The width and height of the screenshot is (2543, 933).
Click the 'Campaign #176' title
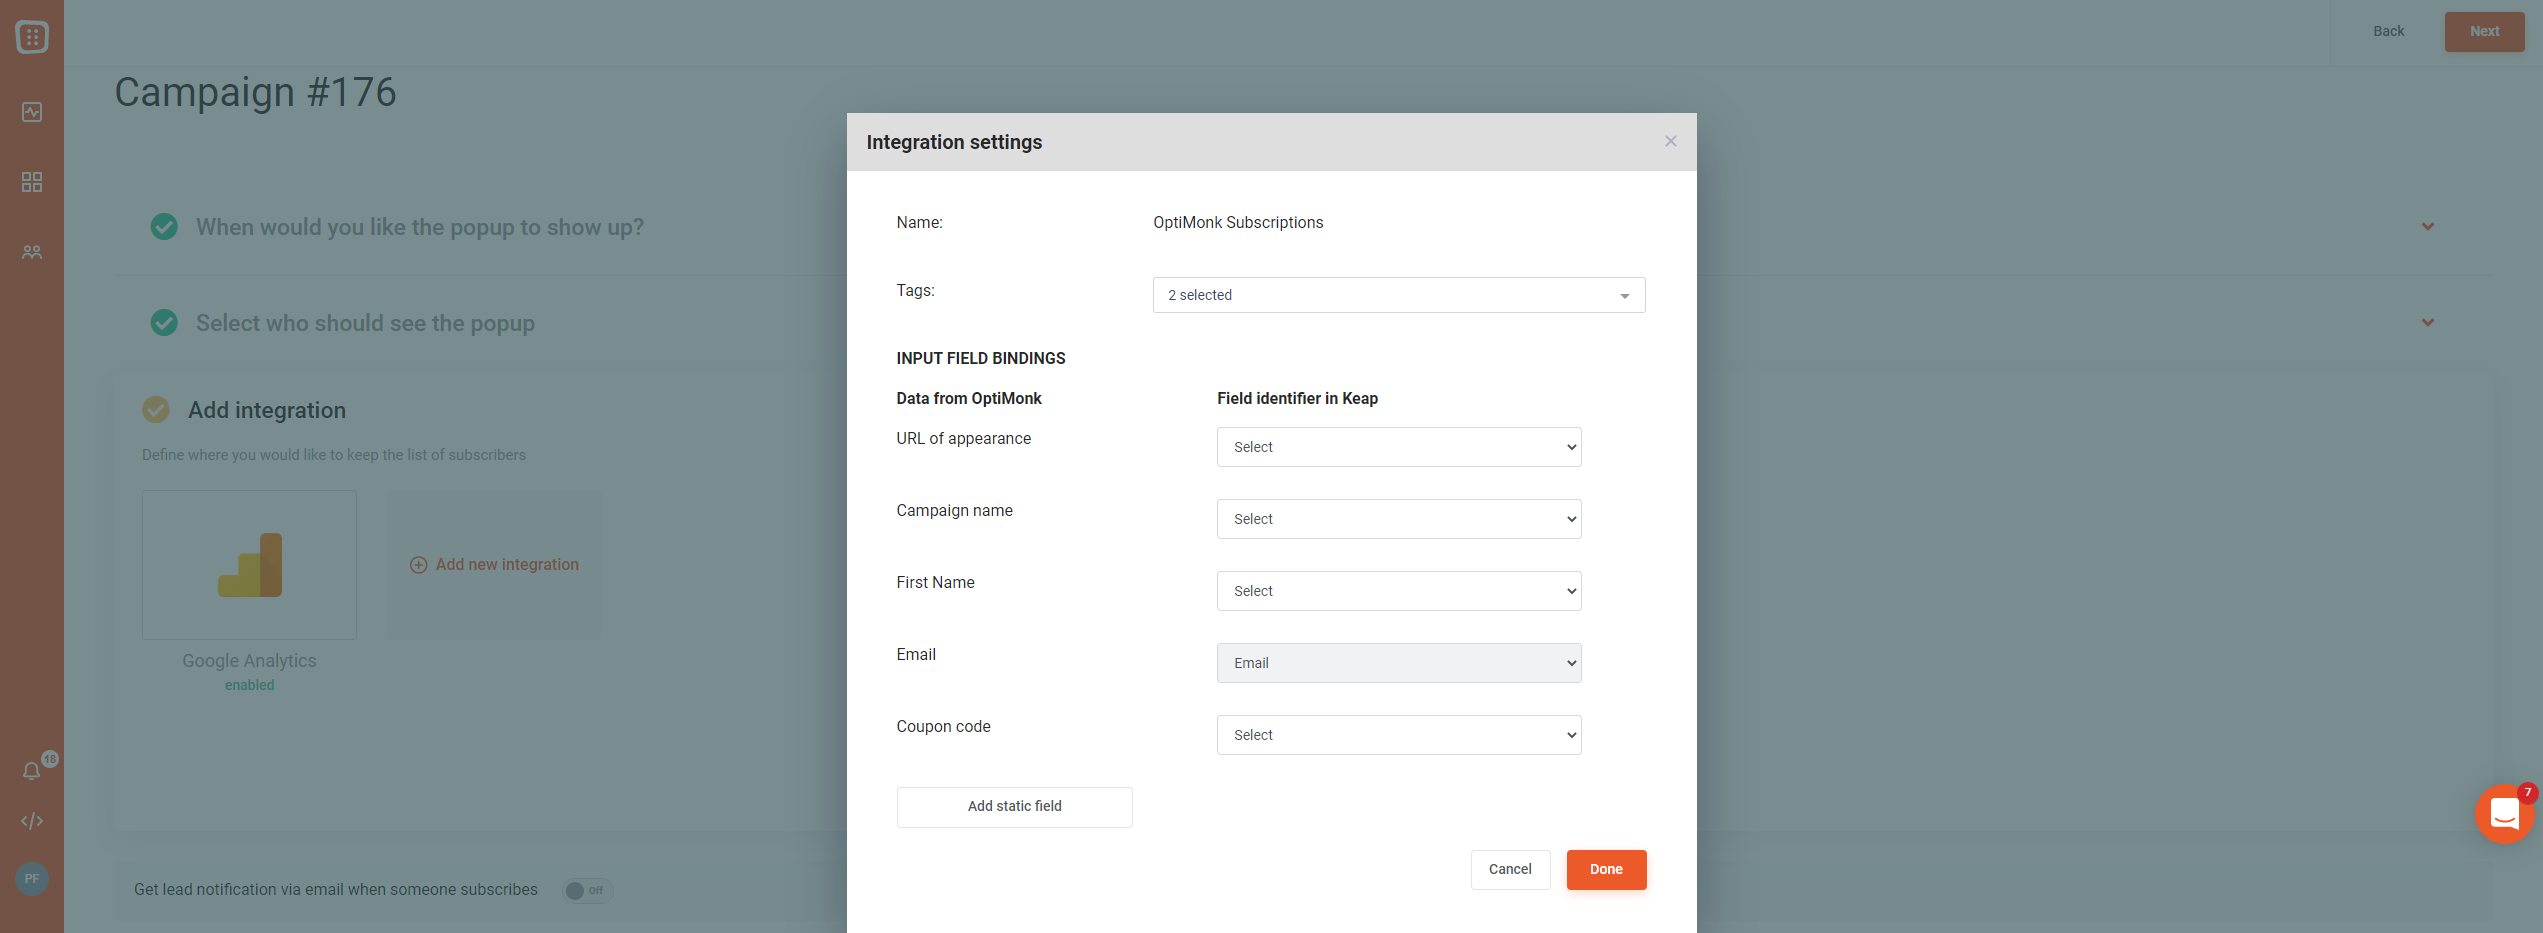(255, 92)
